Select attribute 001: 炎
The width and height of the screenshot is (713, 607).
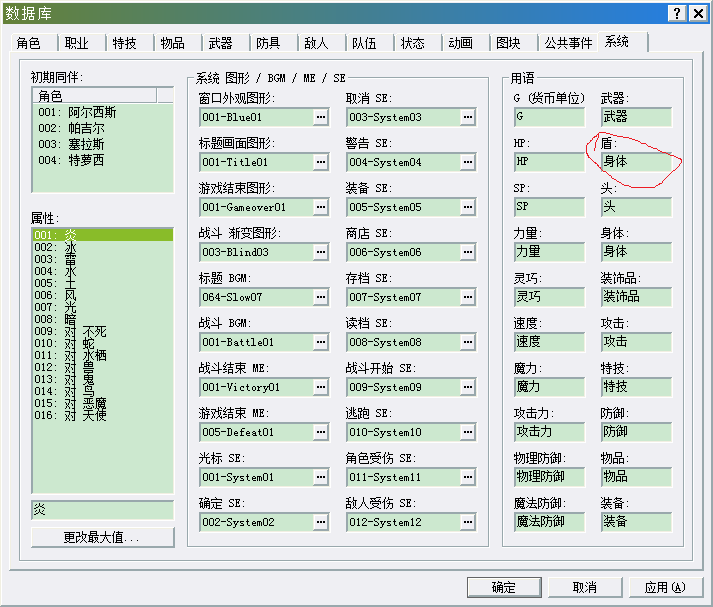pyautogui.click(x=103, y=235)
